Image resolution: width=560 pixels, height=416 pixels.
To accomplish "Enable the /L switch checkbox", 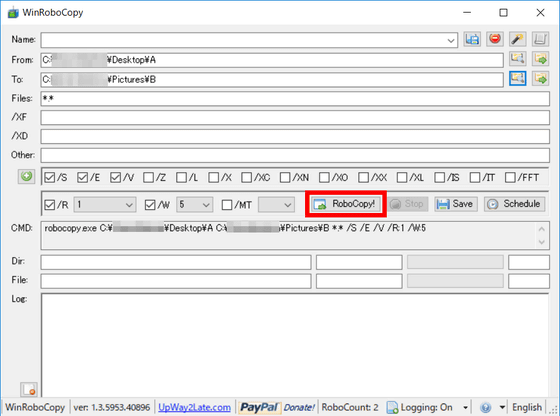I will pos(181,177).
